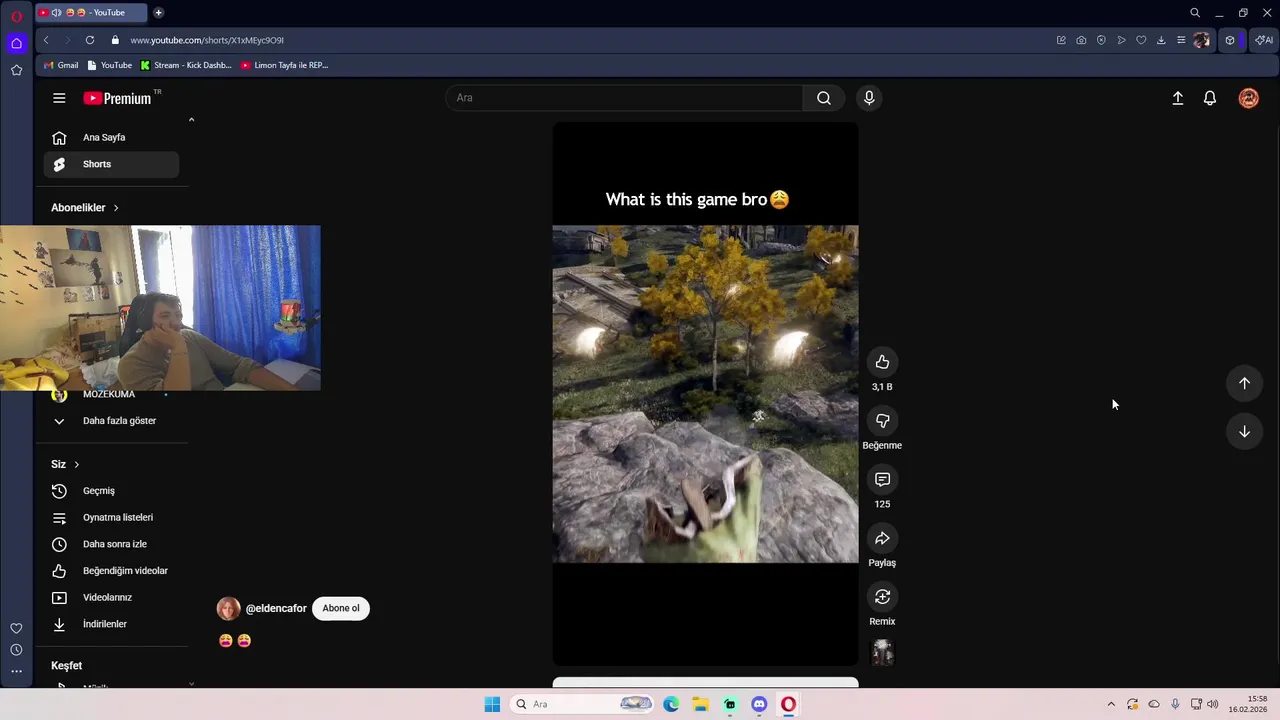Select the YouTube browser tab

tap(91, 13)
